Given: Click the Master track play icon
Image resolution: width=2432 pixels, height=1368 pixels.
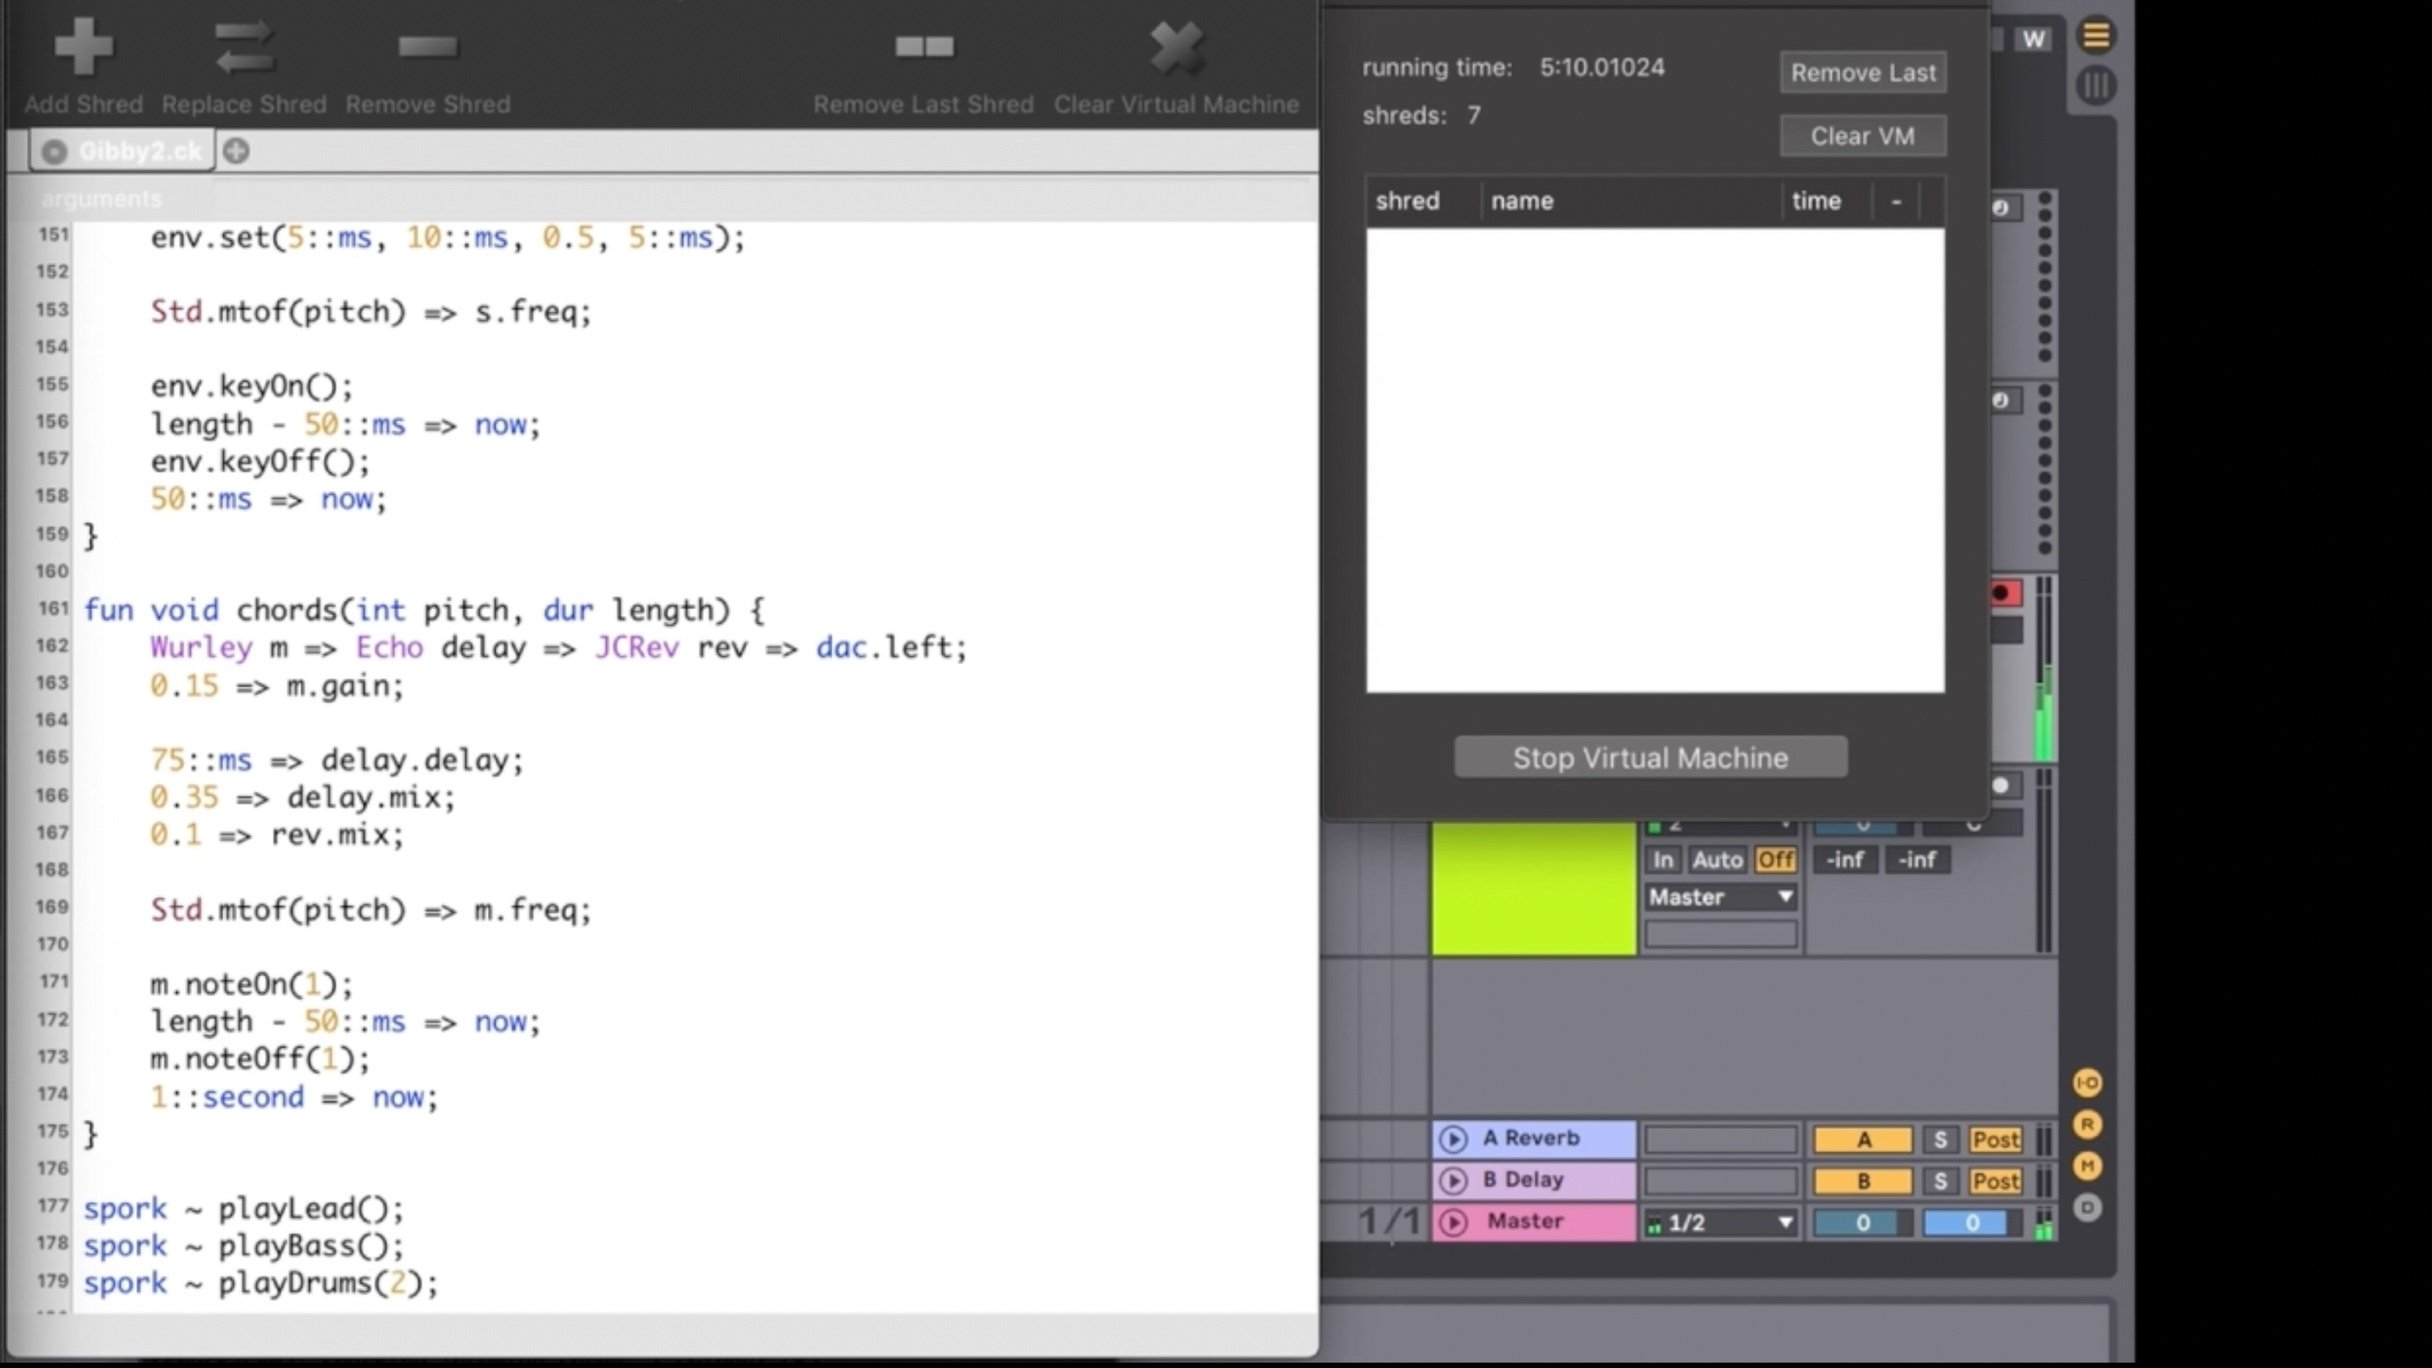Looking at the screenshot, I should pos(1453,1222).
